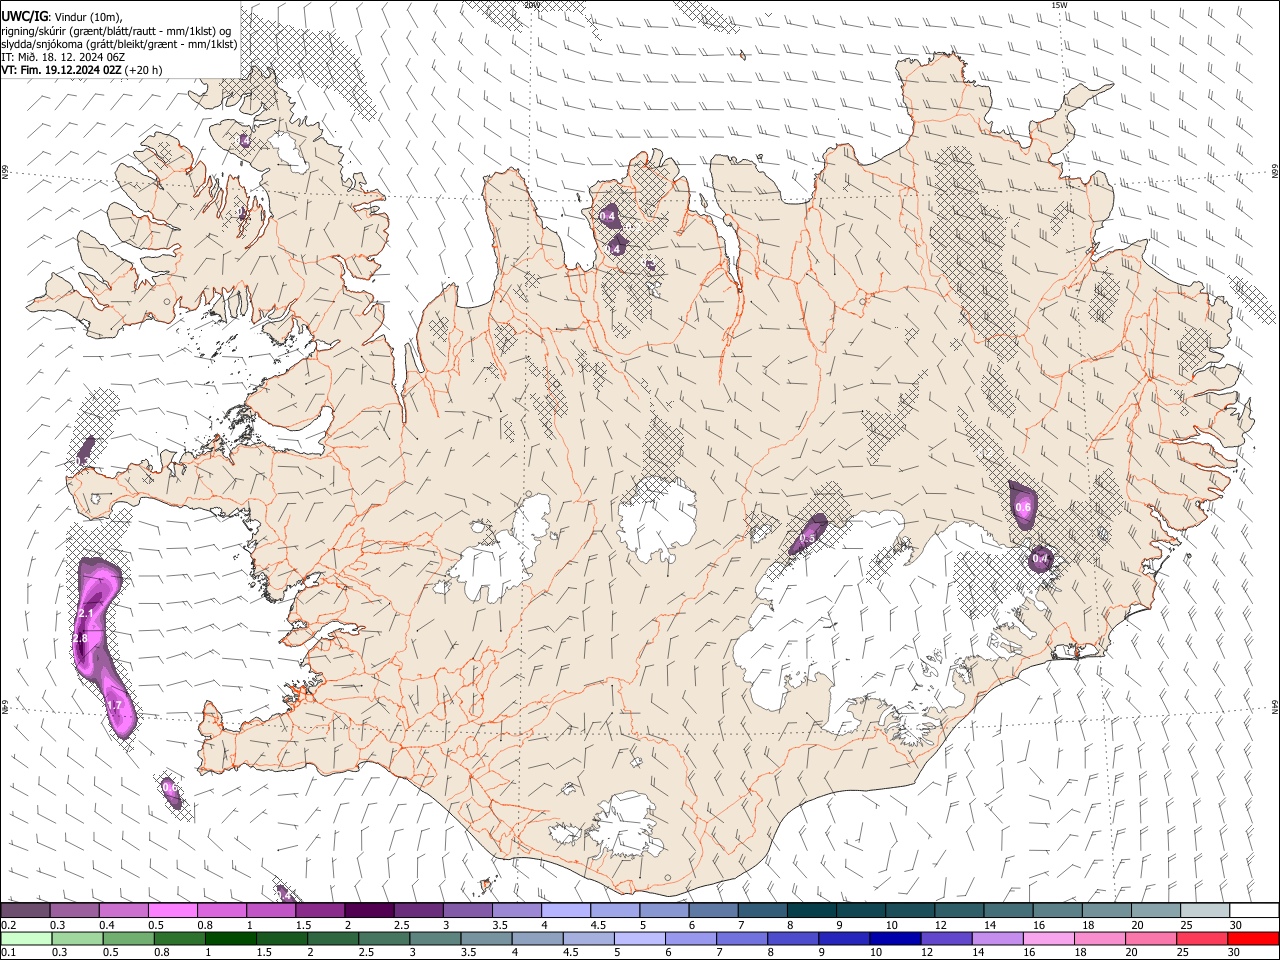Click the "14" tick label on bottom scale
The width and height of the screenshot is (1280, 960).
977,953
